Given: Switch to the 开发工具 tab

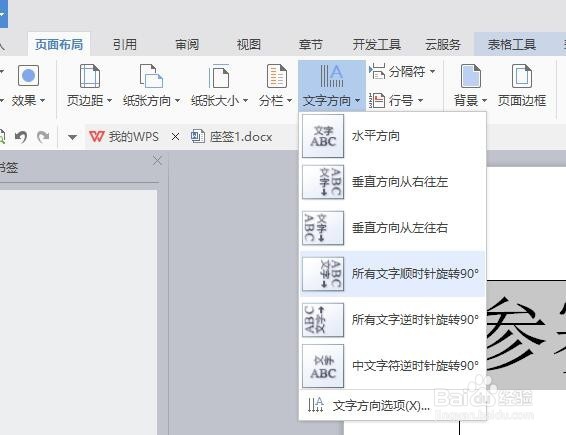Looking at the screenshot, I should point(377,44).
